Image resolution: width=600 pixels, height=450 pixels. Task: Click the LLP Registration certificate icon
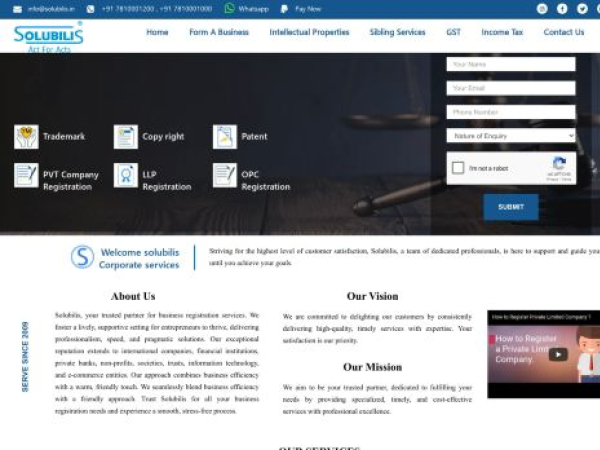coord(126,175)
